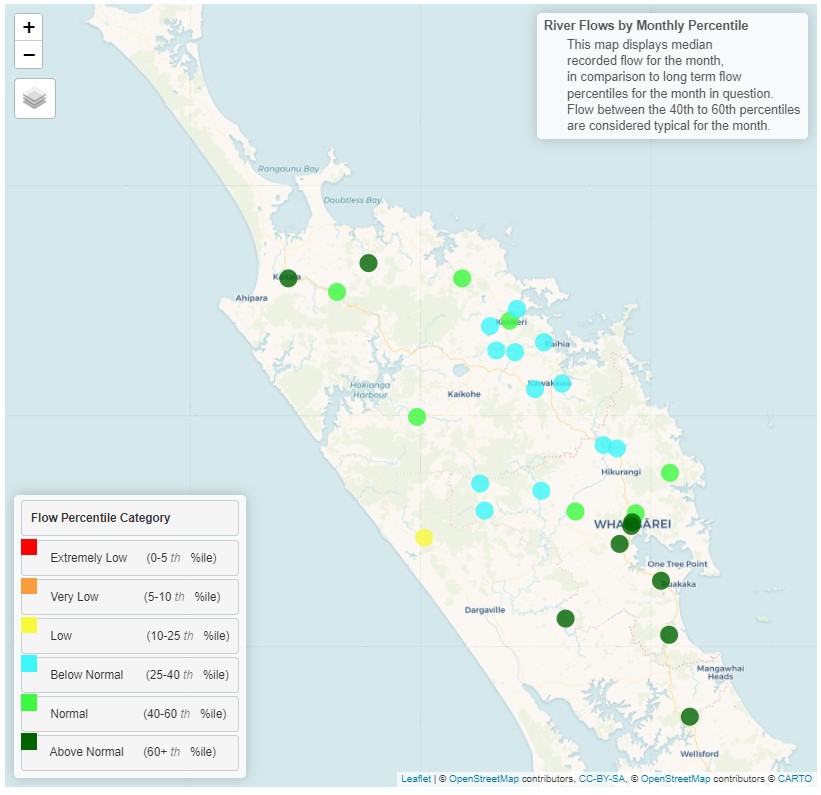Open the Leaflet attribution link
The image size is (821, 795).
(x=415, y=779)
